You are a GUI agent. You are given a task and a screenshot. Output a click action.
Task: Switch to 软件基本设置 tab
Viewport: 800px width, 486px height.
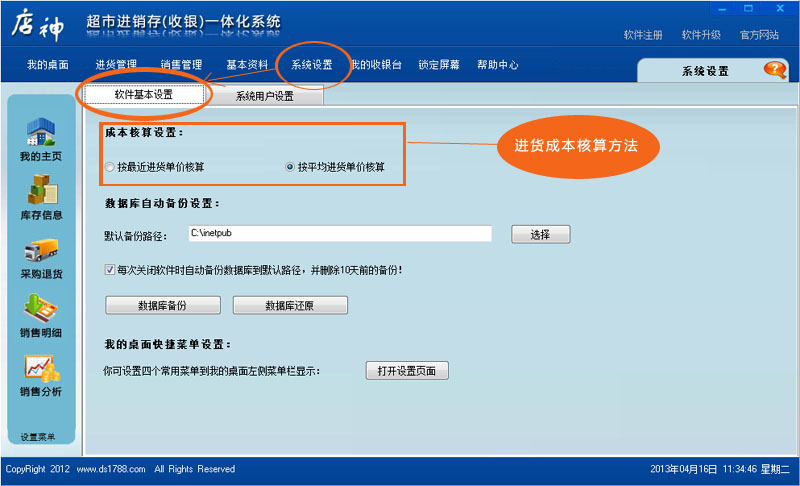(144, 94)
